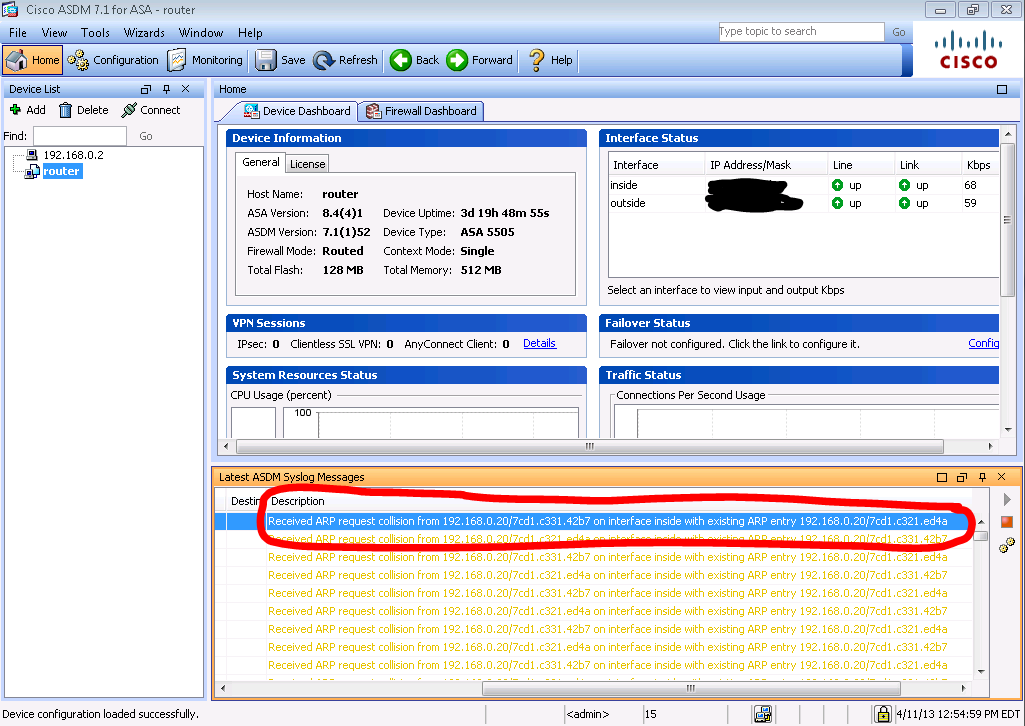This screenshot has width=1025, height=726.
Task: Click the status bar lock icon
Action: coord(882,714)
